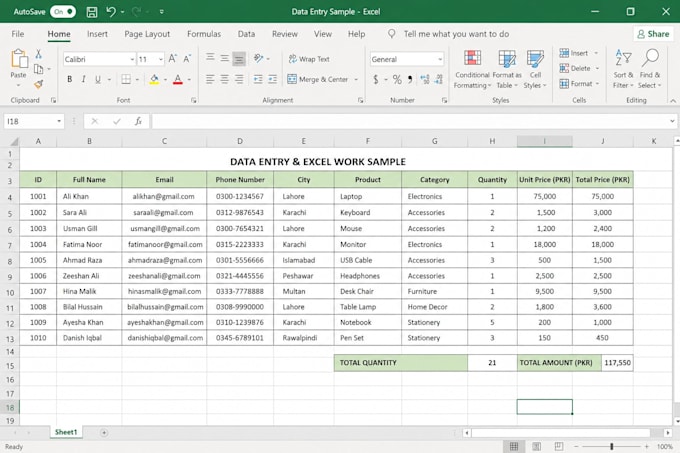The image size is (680, 453).
Task: Increase font size with larger A icon
Action: [173, 59]
